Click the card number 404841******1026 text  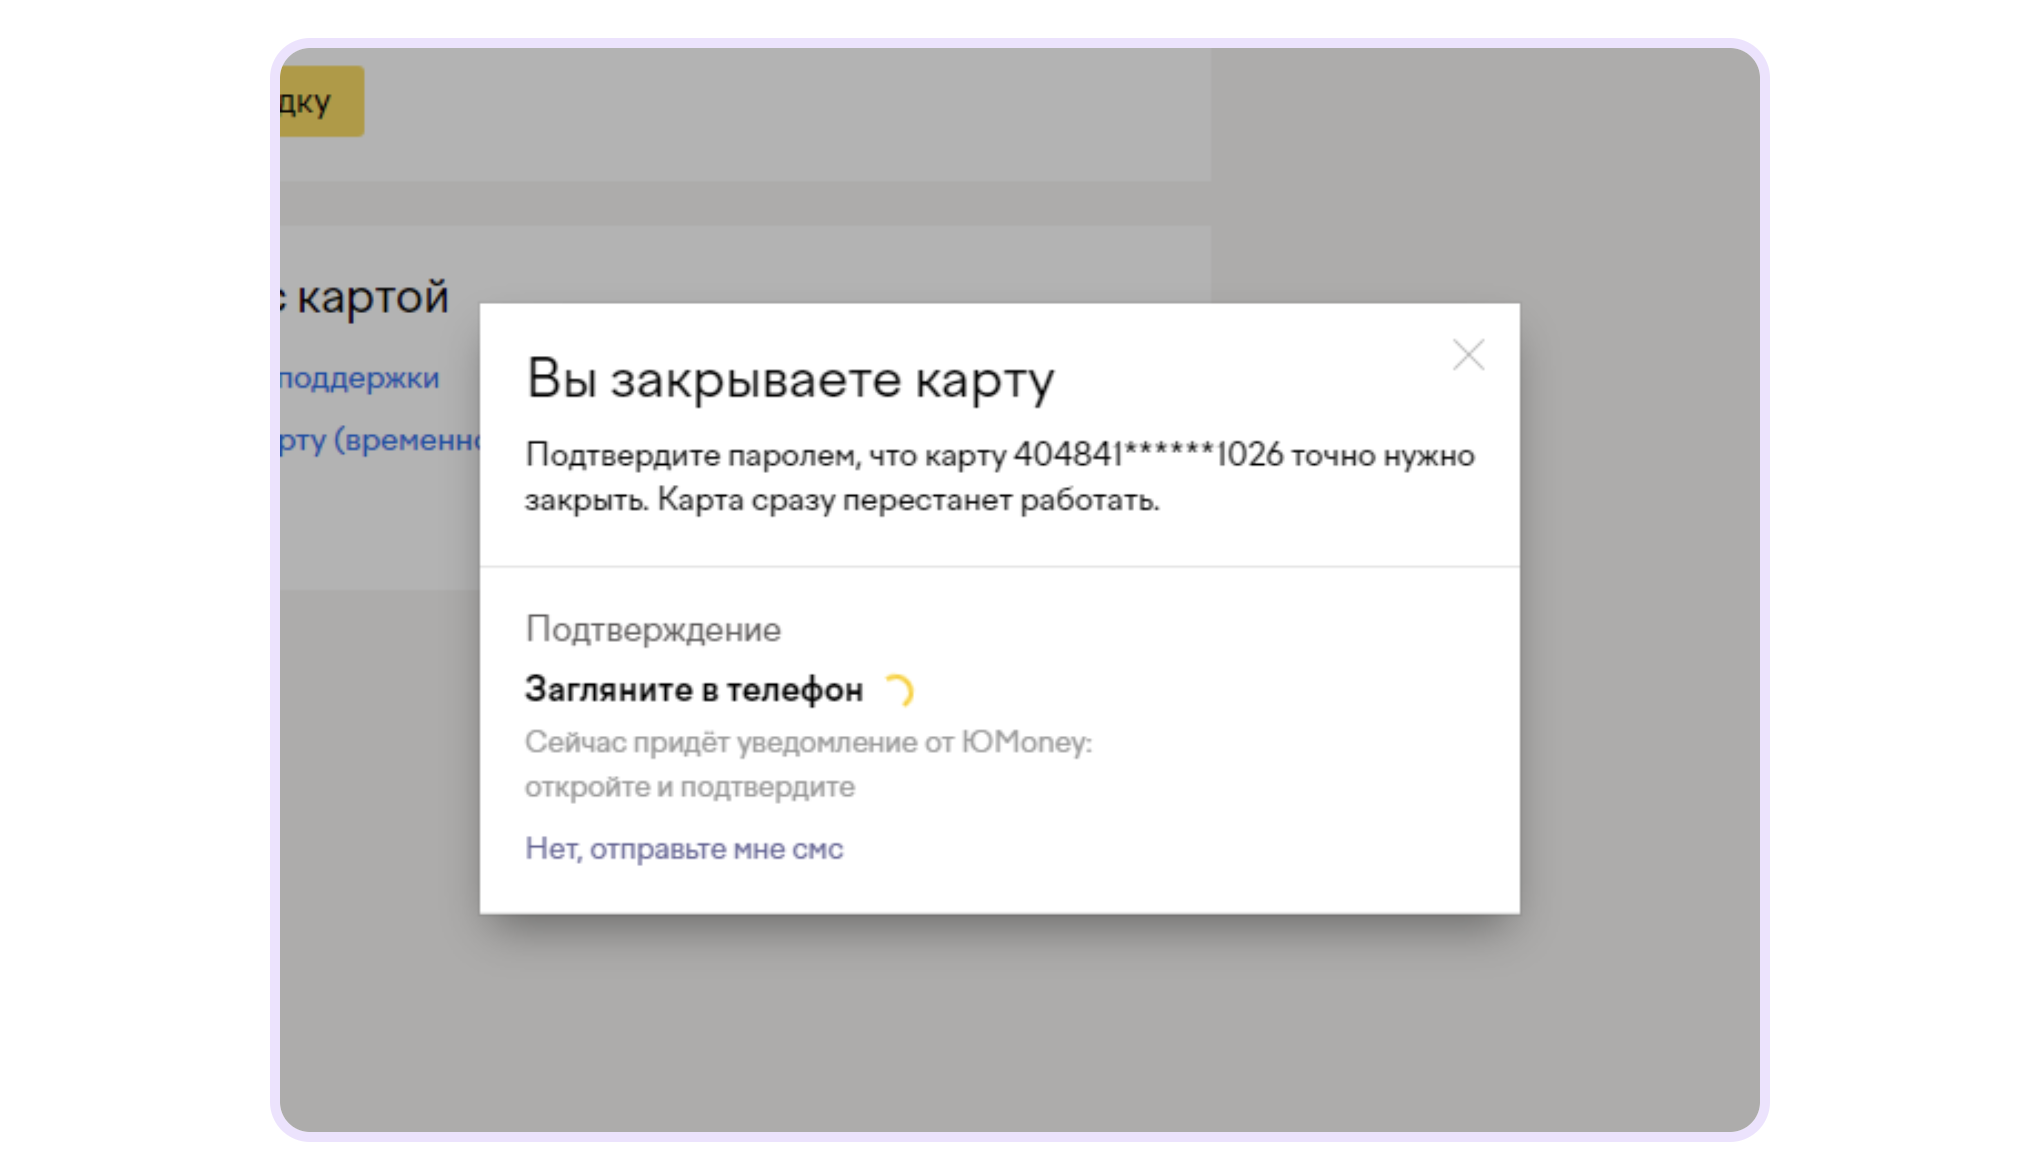(x=1148, y=454)
